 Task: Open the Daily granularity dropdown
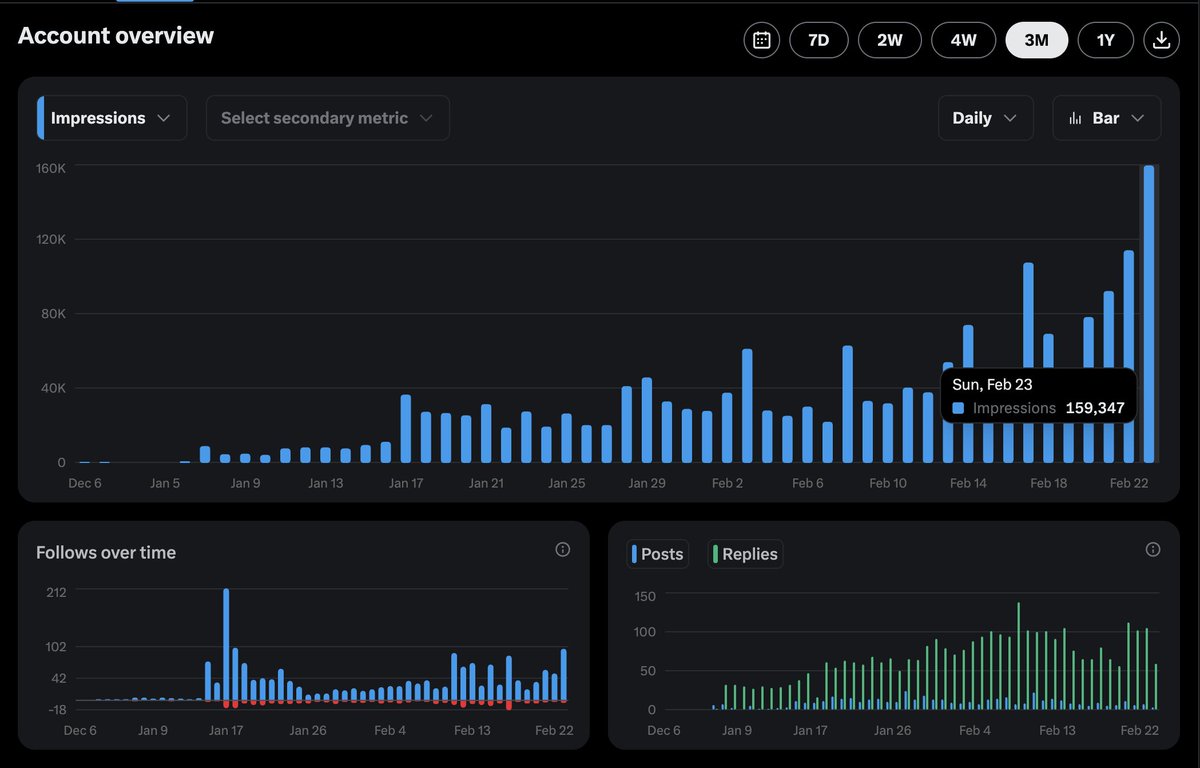(985, 118)
